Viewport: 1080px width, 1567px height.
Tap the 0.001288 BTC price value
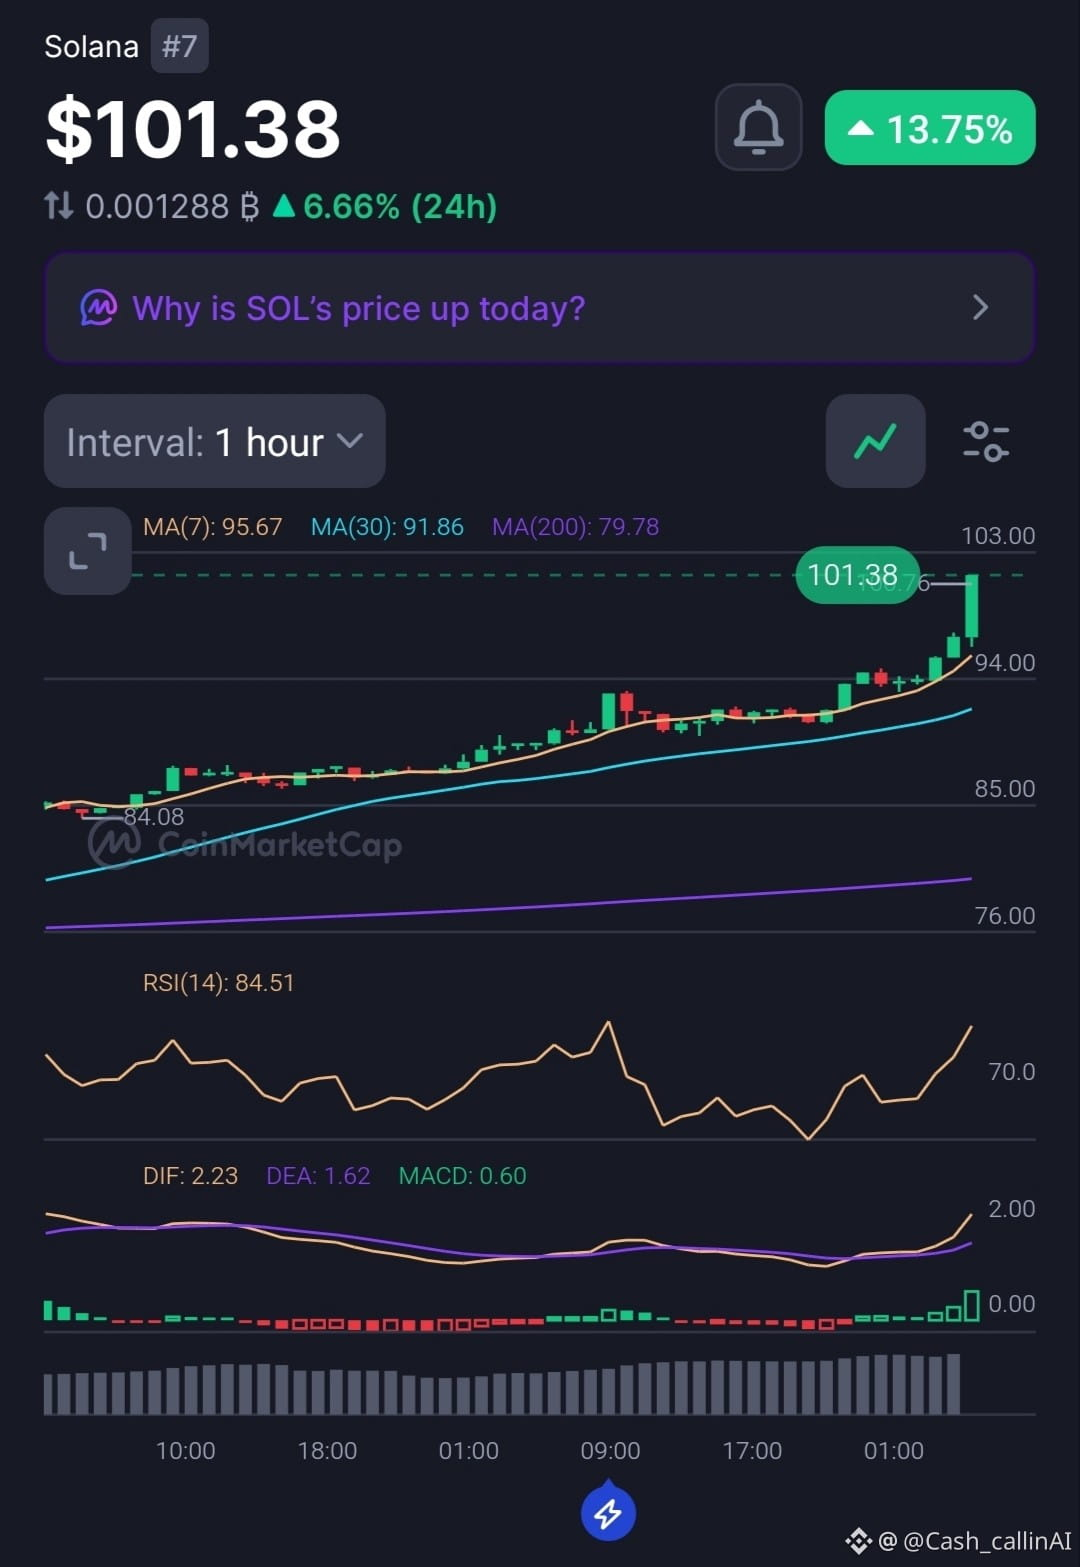[x=172, y=206]
